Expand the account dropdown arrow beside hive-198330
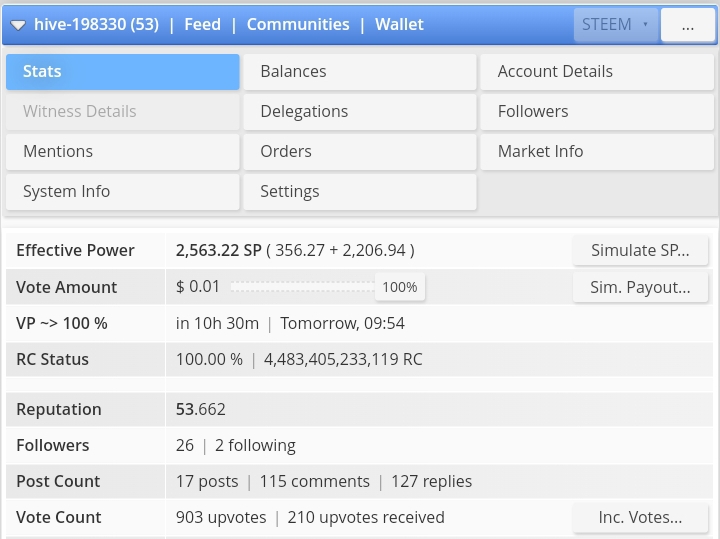The width and height of the screenshot is (720, 539). point(18,25)
